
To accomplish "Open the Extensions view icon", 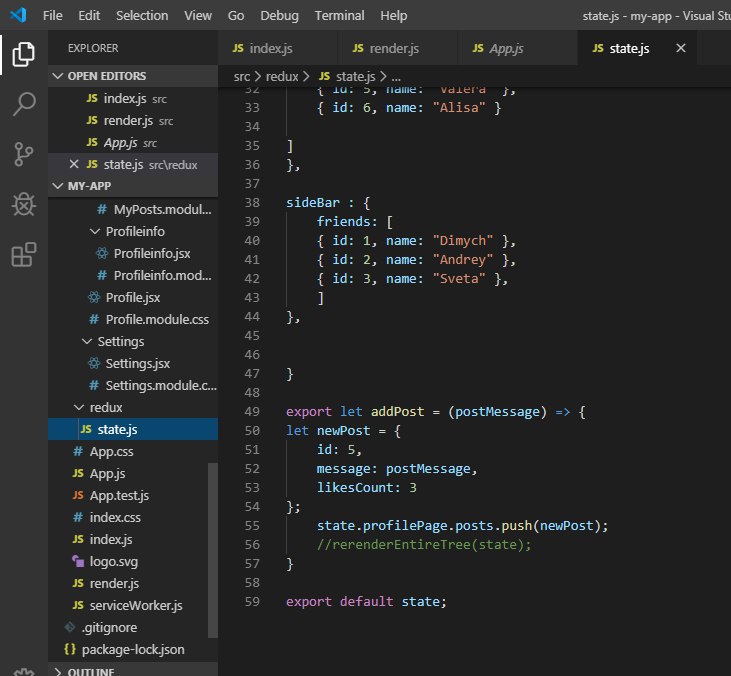I will pyautogui.click(x=23, y=256).
